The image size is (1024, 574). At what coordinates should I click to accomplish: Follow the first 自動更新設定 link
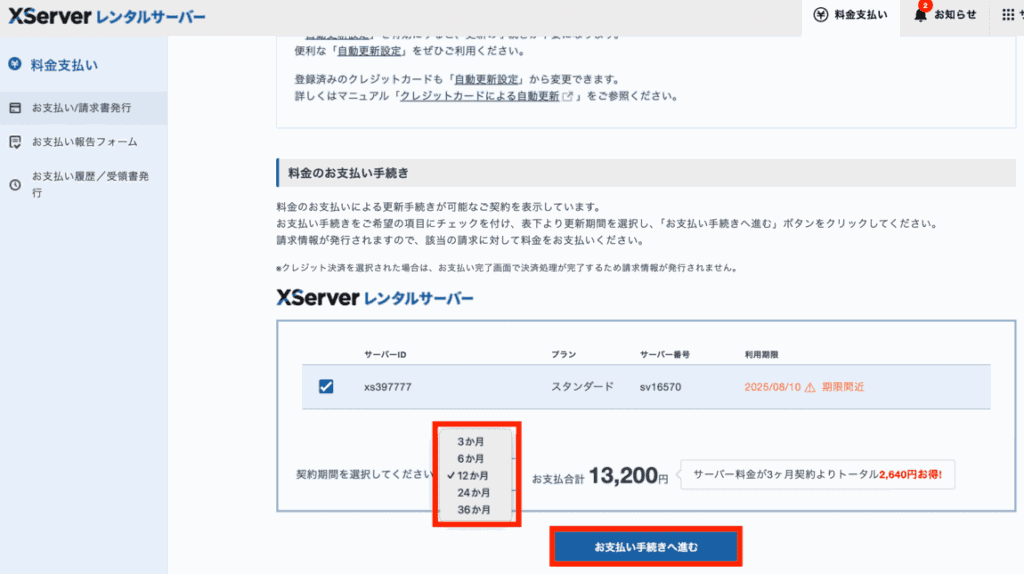pos(369,51)
